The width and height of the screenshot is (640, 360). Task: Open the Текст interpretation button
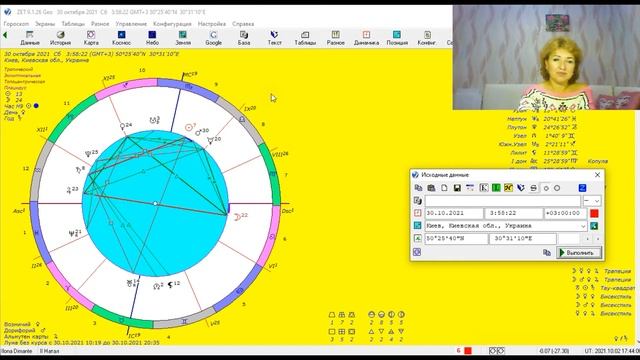(274, 38)
